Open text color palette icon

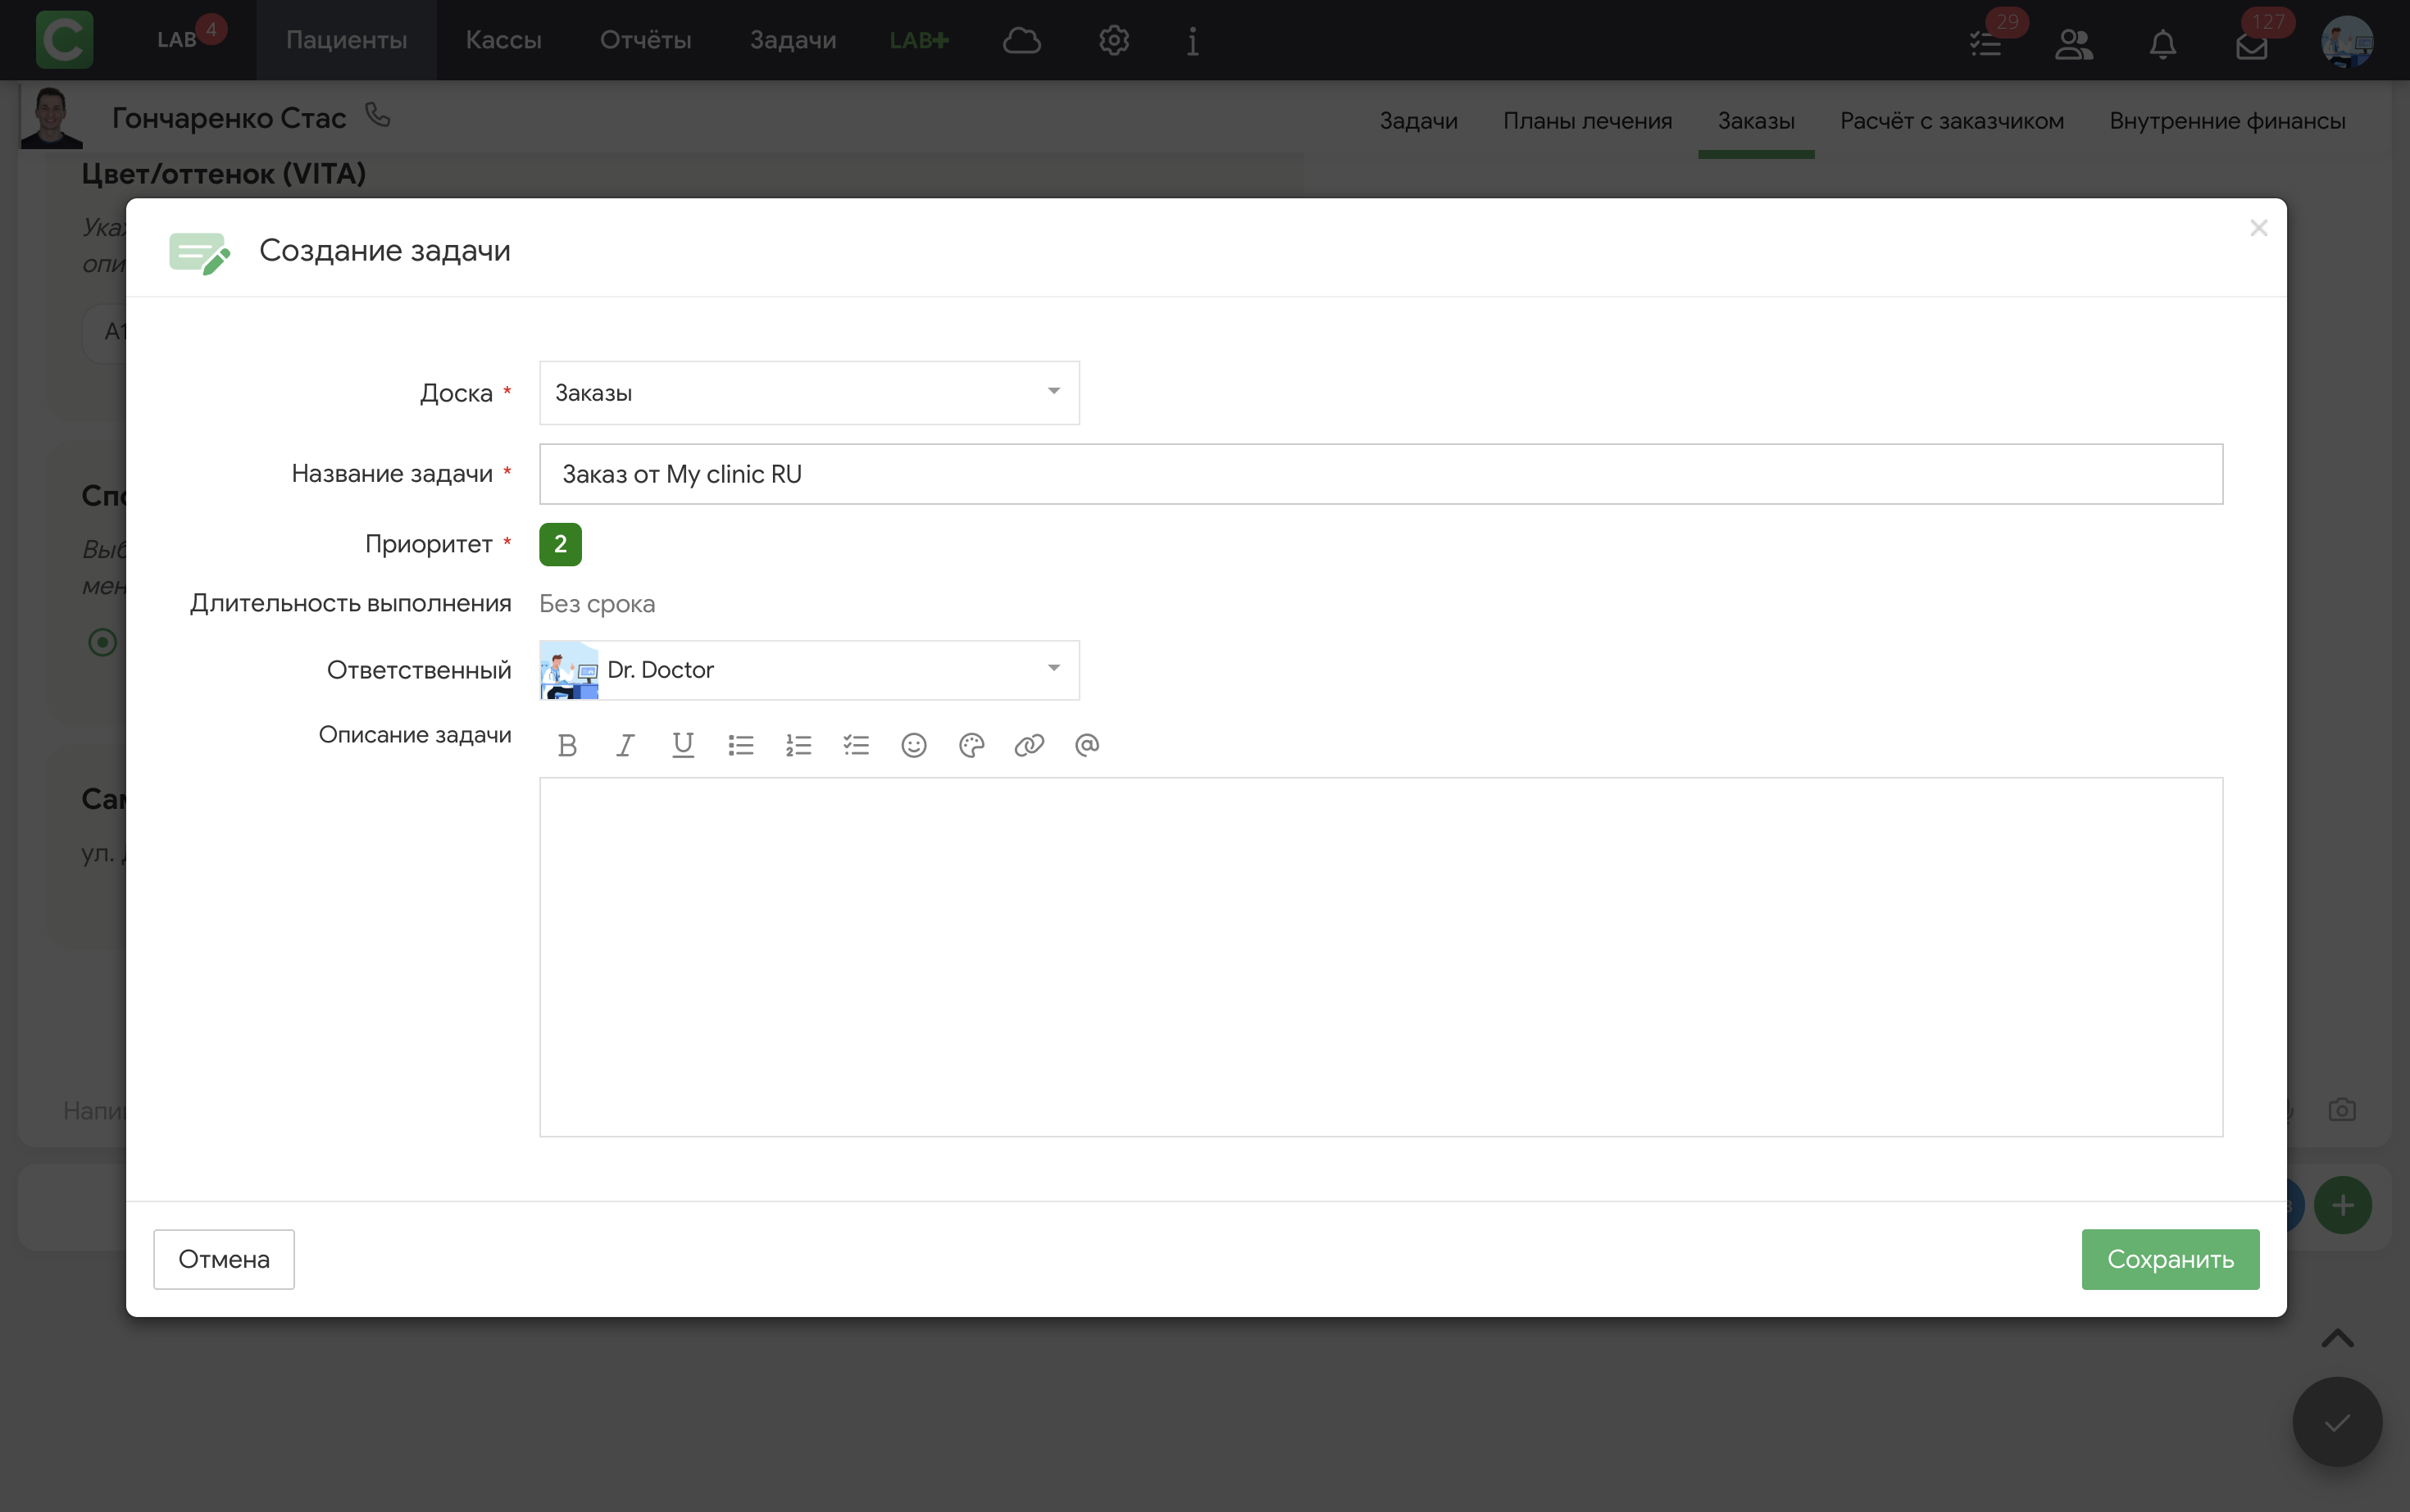[972, 745]
